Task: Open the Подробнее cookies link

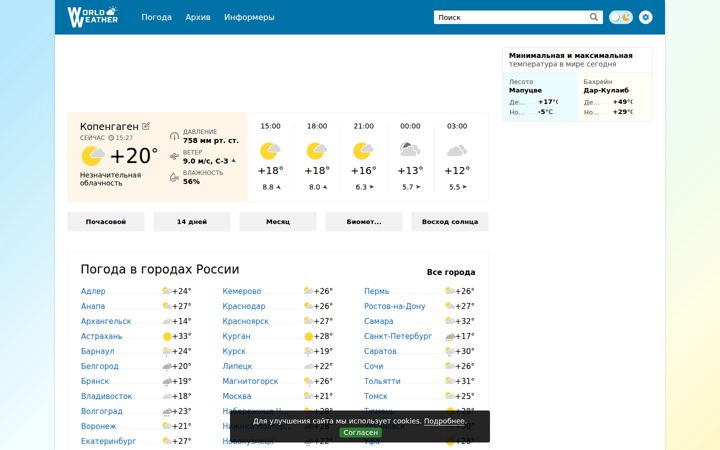Action: coord(444,421)
